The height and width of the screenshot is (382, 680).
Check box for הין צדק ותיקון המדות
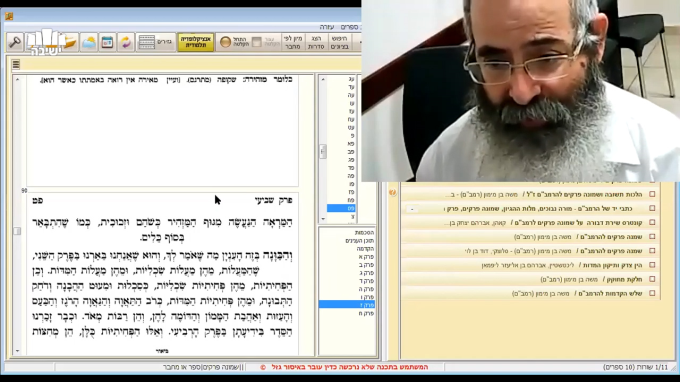click(x=652, y=265)
